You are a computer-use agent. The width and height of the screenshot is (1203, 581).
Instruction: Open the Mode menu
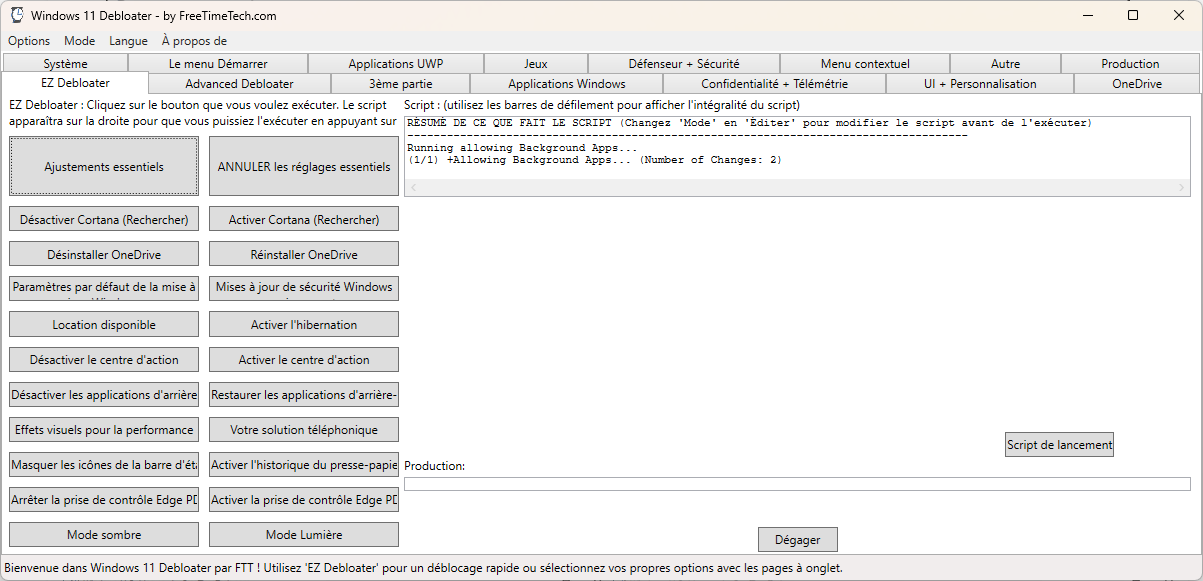coord(80,41)
